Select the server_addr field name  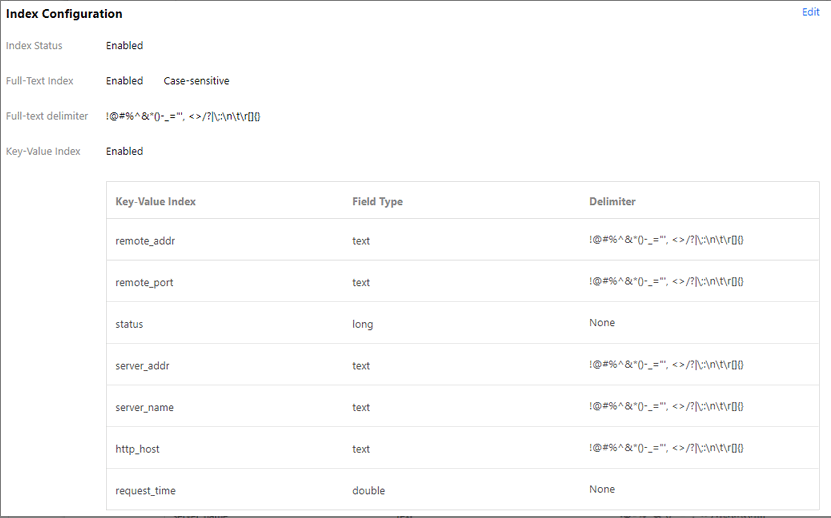click(x=142, y=366)
